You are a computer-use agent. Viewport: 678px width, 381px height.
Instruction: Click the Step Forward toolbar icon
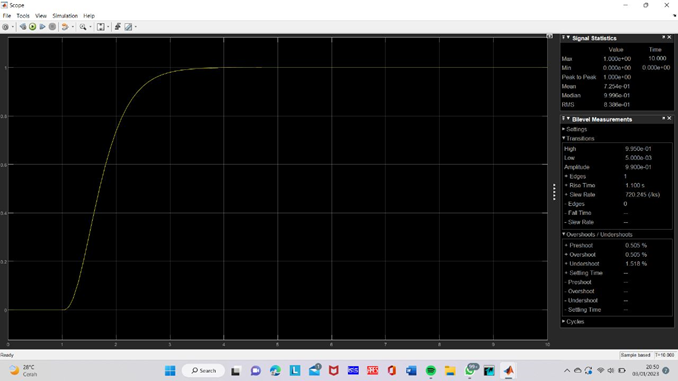click(42, 27)
